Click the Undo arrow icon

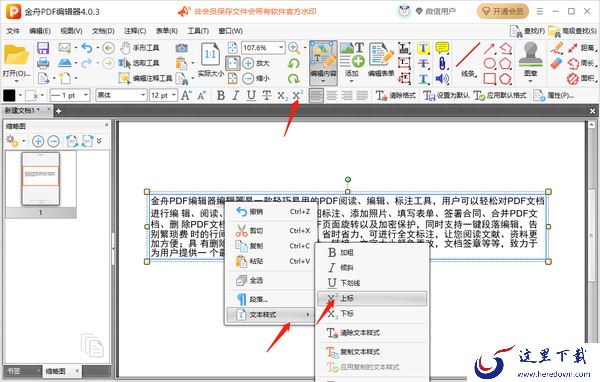tap(87, 48)
